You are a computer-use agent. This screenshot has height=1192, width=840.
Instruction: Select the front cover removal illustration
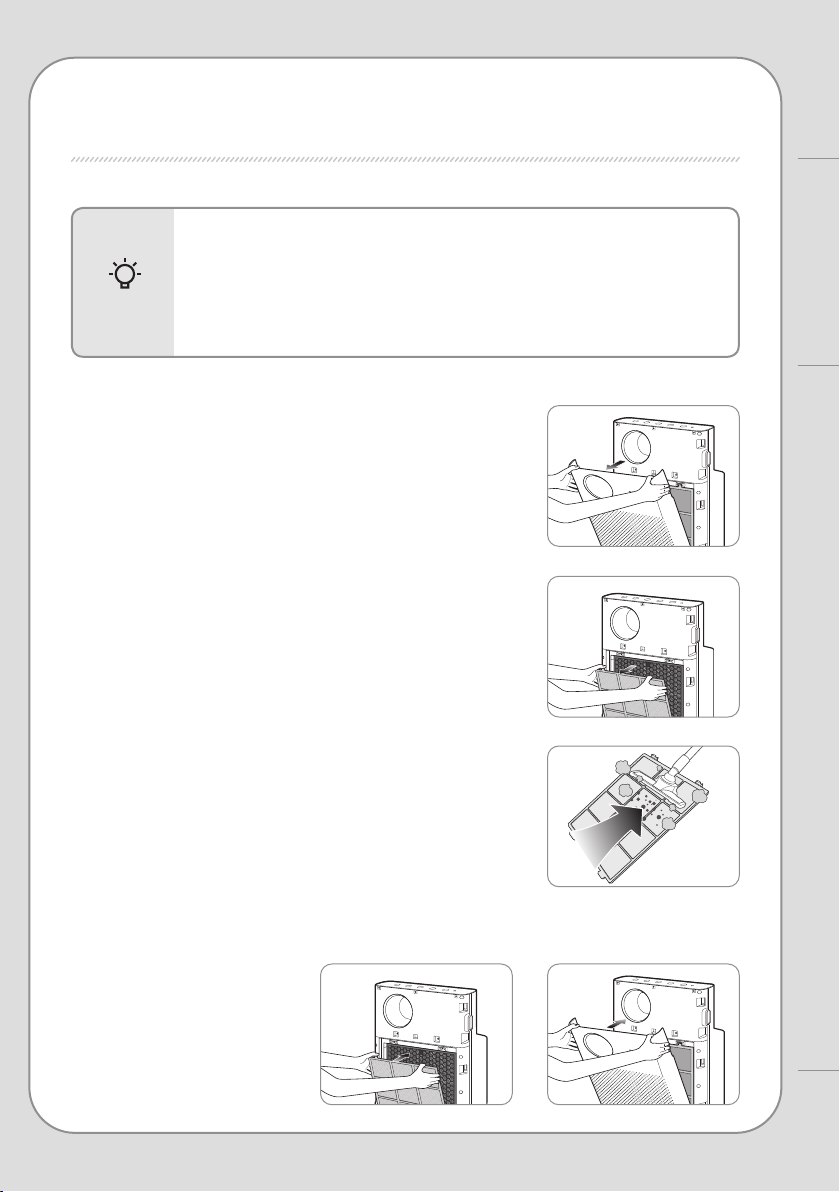[x=643, y=476]
